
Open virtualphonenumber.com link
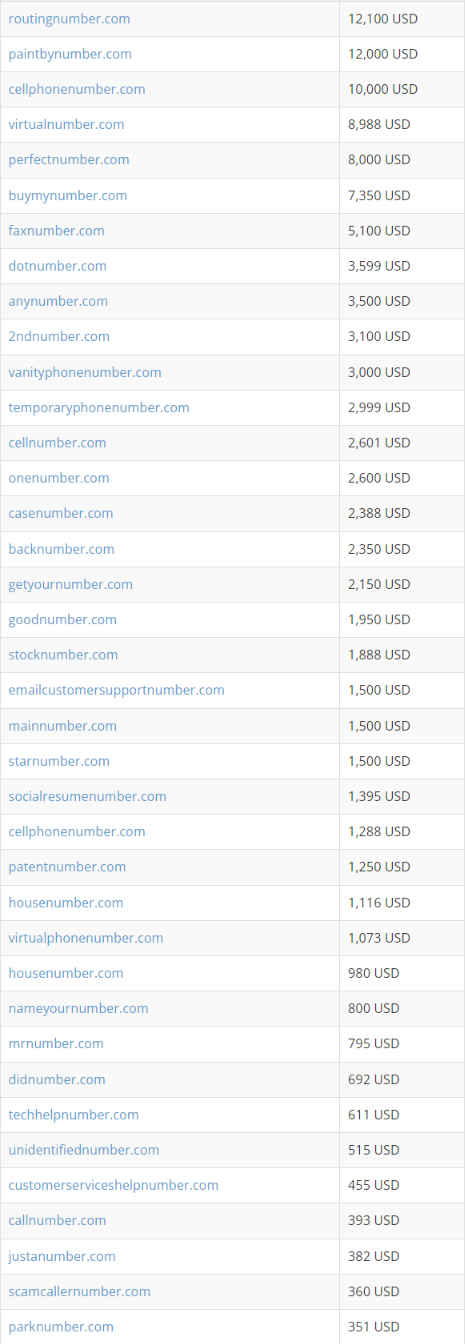[x=86, y=938]
